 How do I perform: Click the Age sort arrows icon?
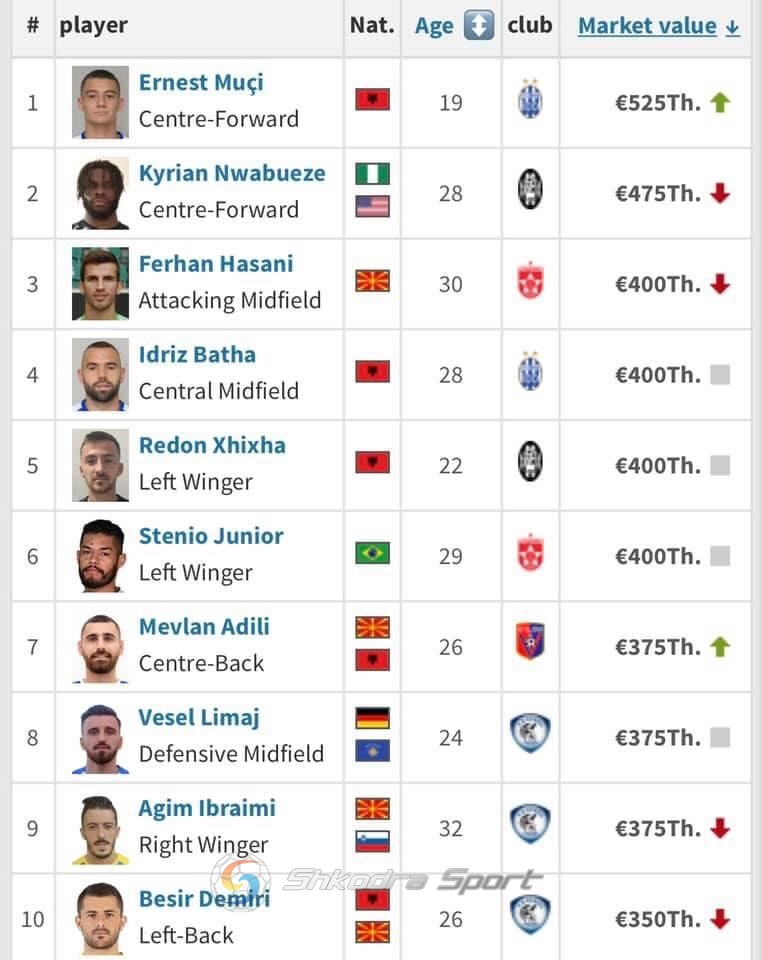pyautogui.click(x=479, y=26)
